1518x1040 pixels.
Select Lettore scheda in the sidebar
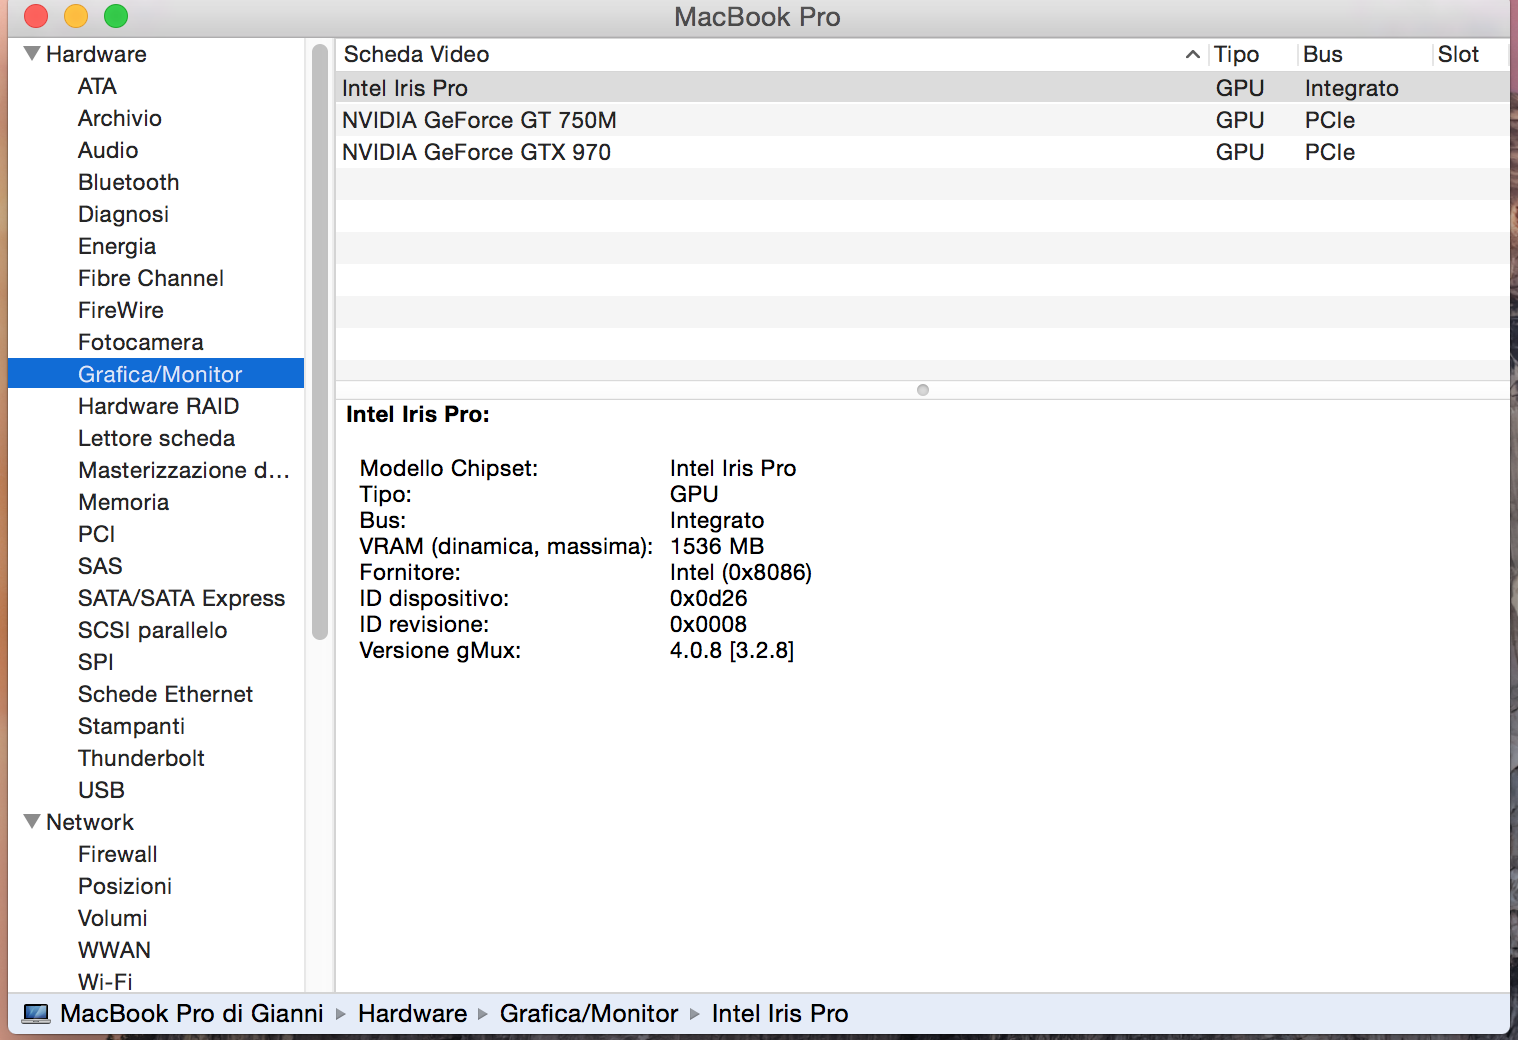157,438
